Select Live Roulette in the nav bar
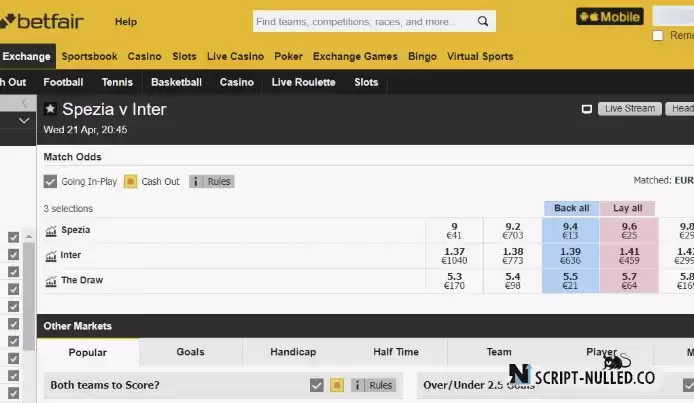This screenshot has height=403, width=694. click(304, 82)
